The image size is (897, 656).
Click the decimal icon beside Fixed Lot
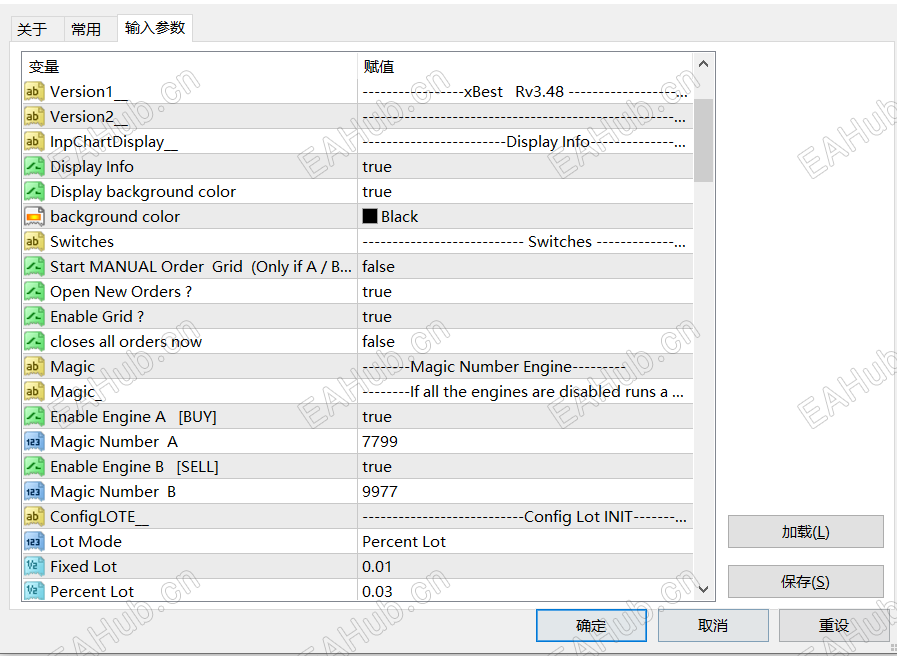[x=33, y=566]
